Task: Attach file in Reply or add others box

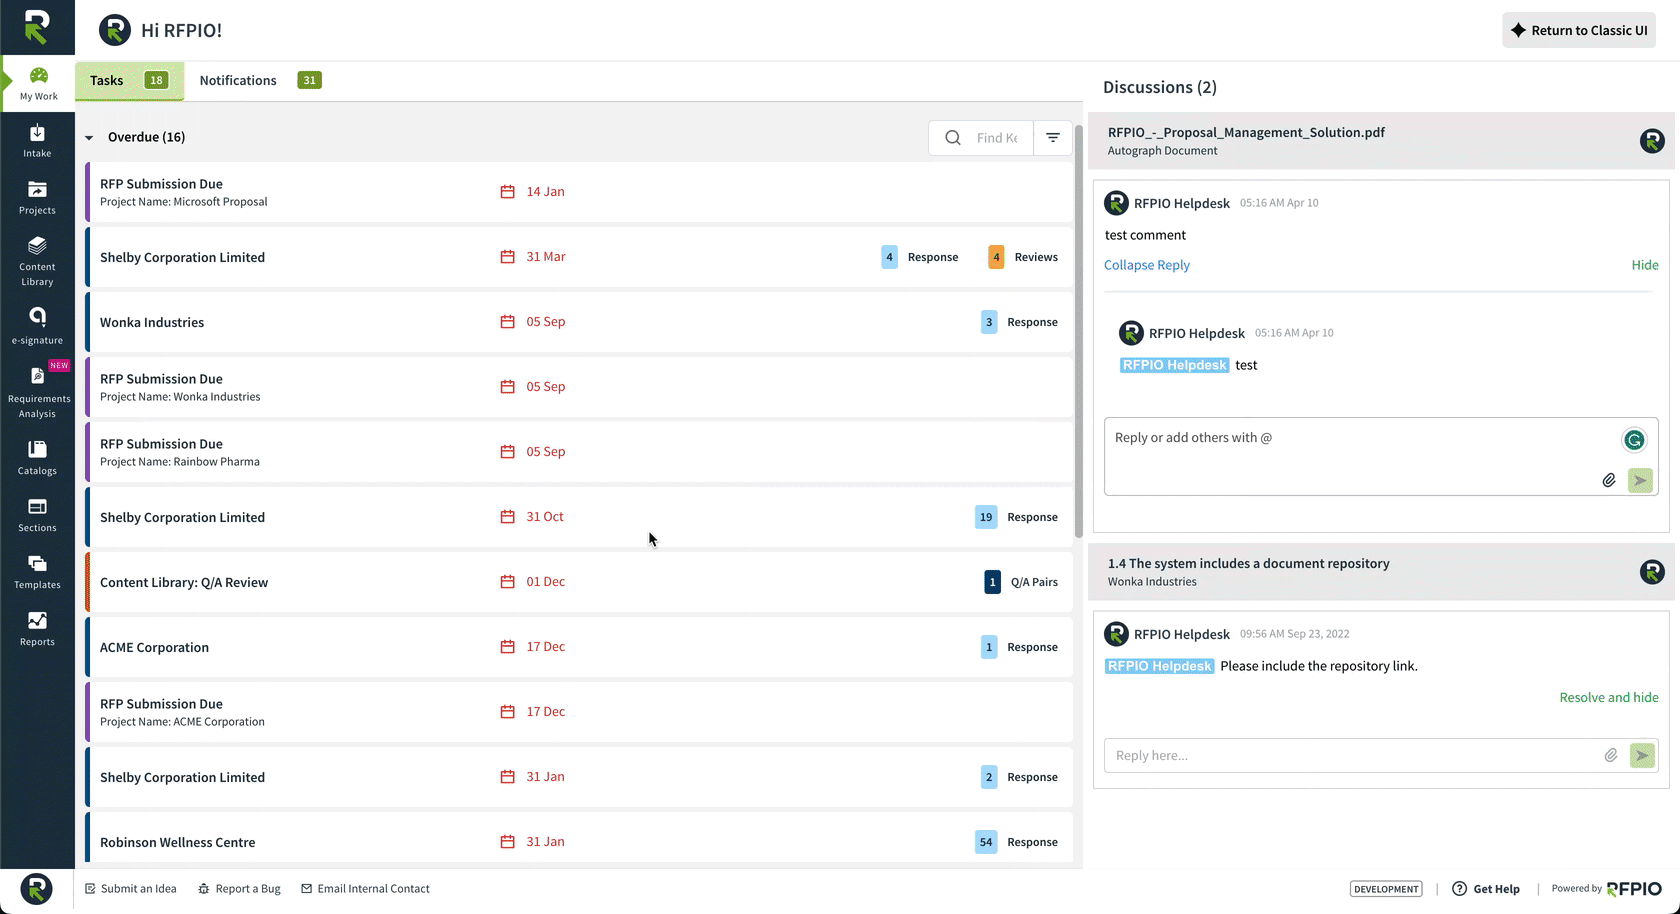Action: click(1609, 480)
